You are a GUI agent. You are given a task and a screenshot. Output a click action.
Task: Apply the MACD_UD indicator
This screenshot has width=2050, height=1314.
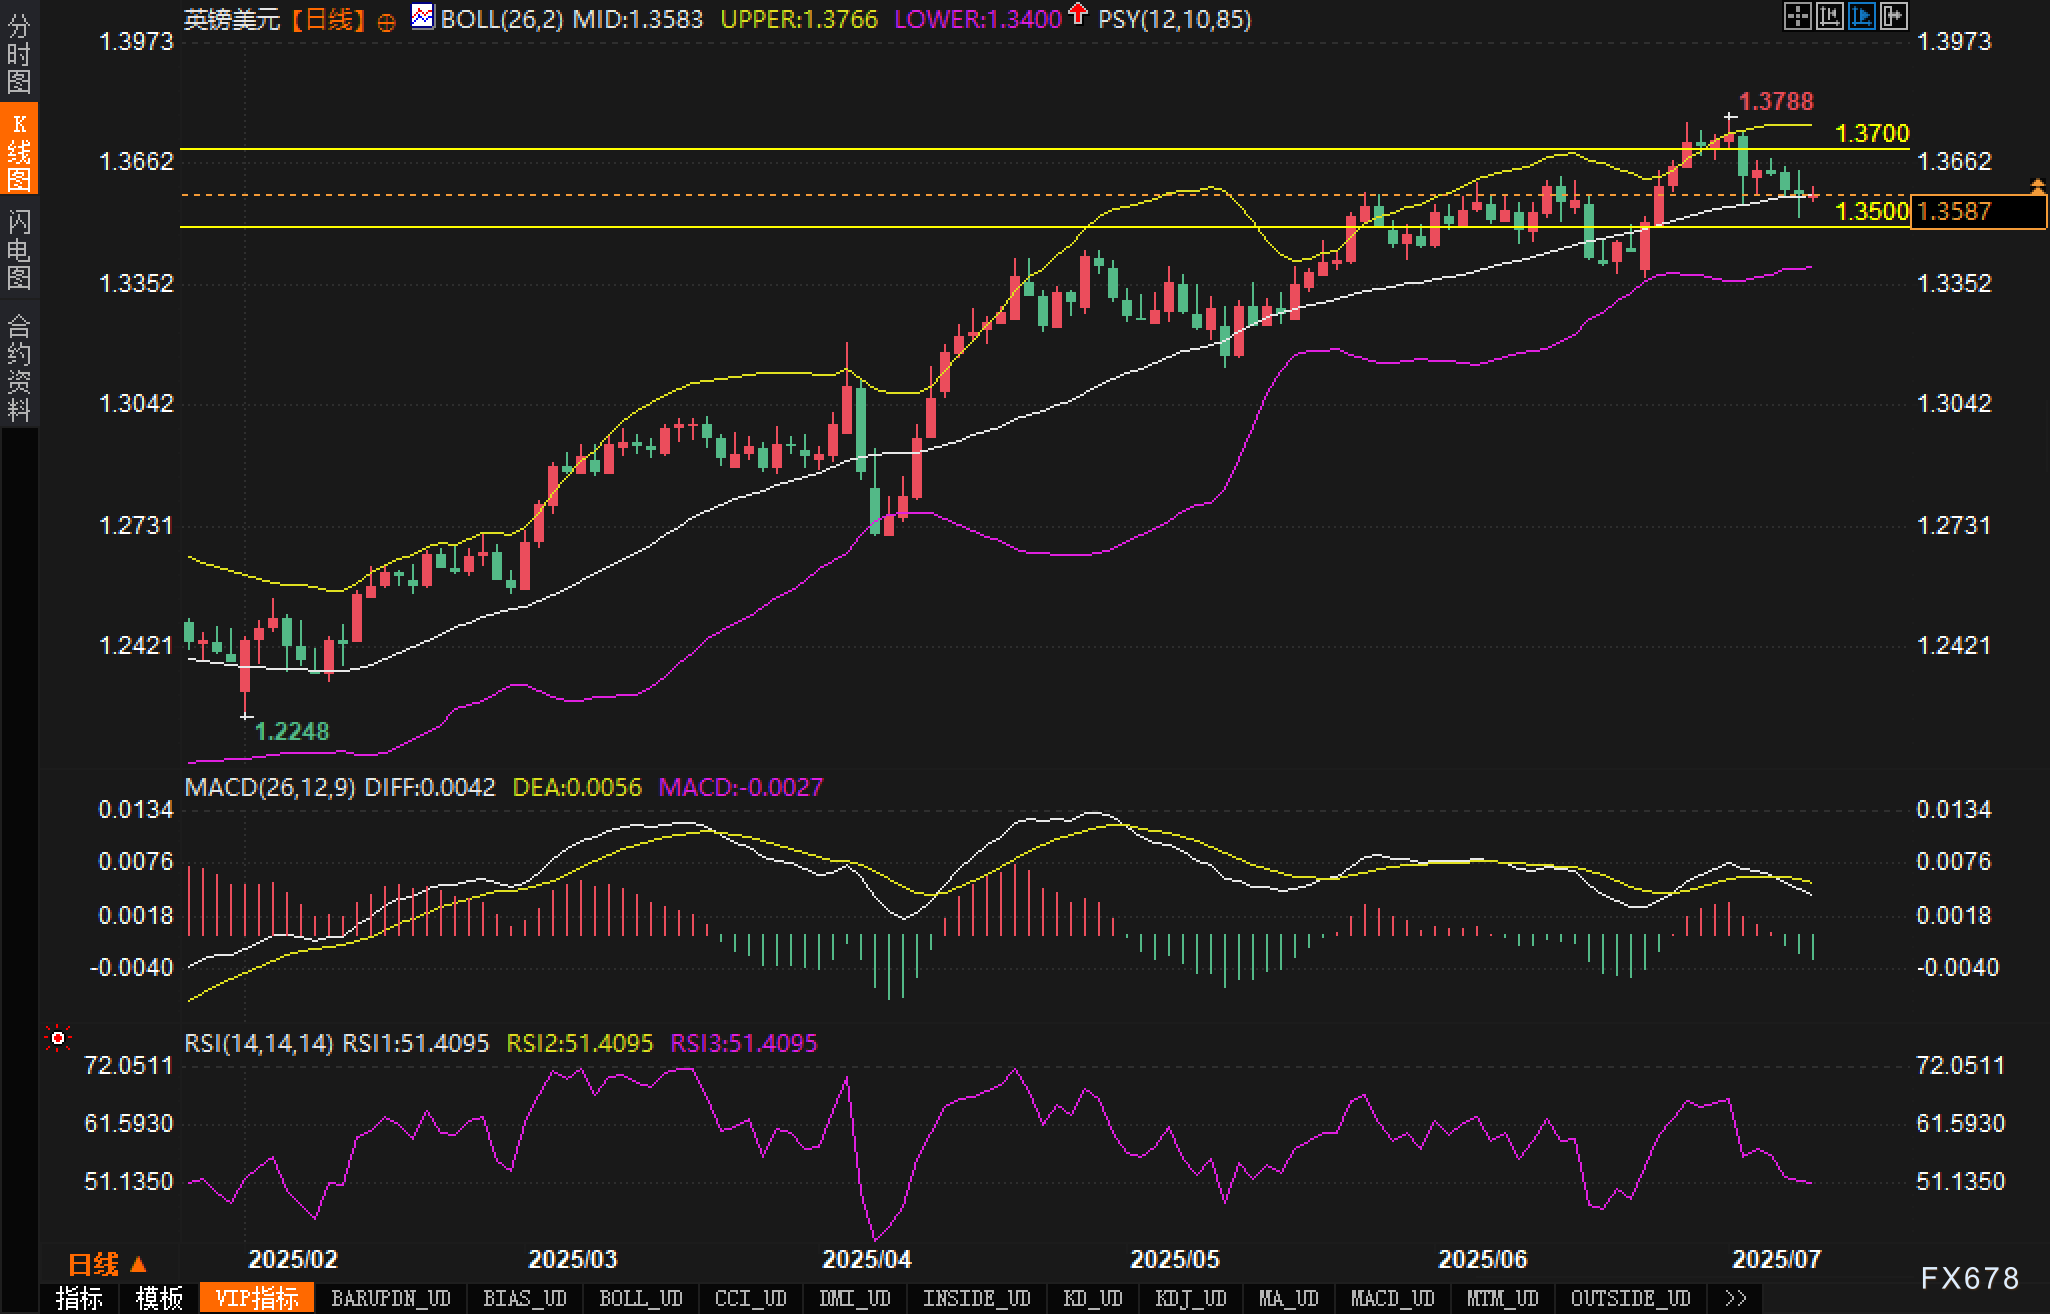coord(1392,1299)
